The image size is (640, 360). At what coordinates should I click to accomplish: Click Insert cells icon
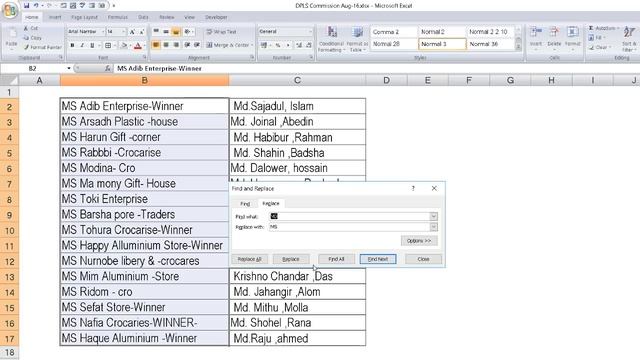pos(536,32)
